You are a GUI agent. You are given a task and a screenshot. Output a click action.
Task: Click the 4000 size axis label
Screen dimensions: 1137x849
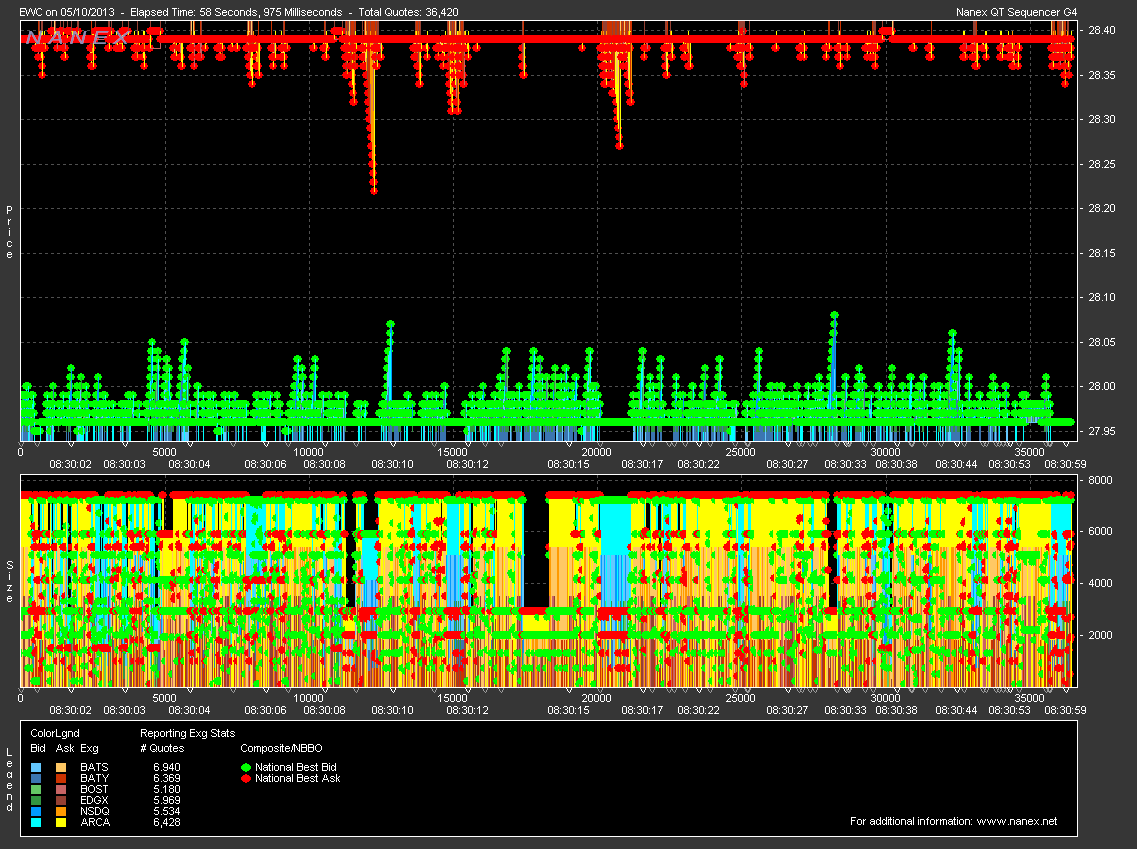pyautogui.click(x=1100, y=583)
